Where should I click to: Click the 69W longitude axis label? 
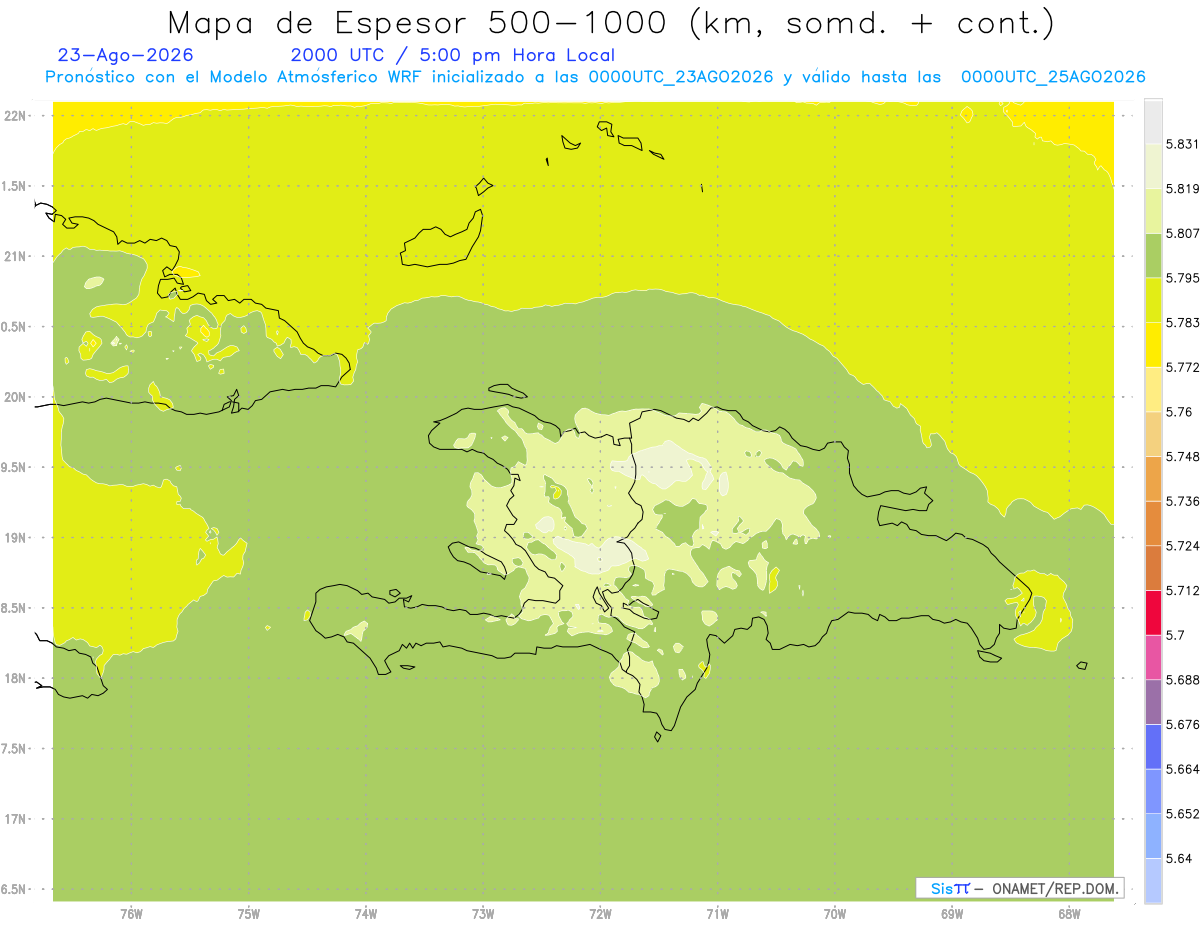[x=952, y=914]
